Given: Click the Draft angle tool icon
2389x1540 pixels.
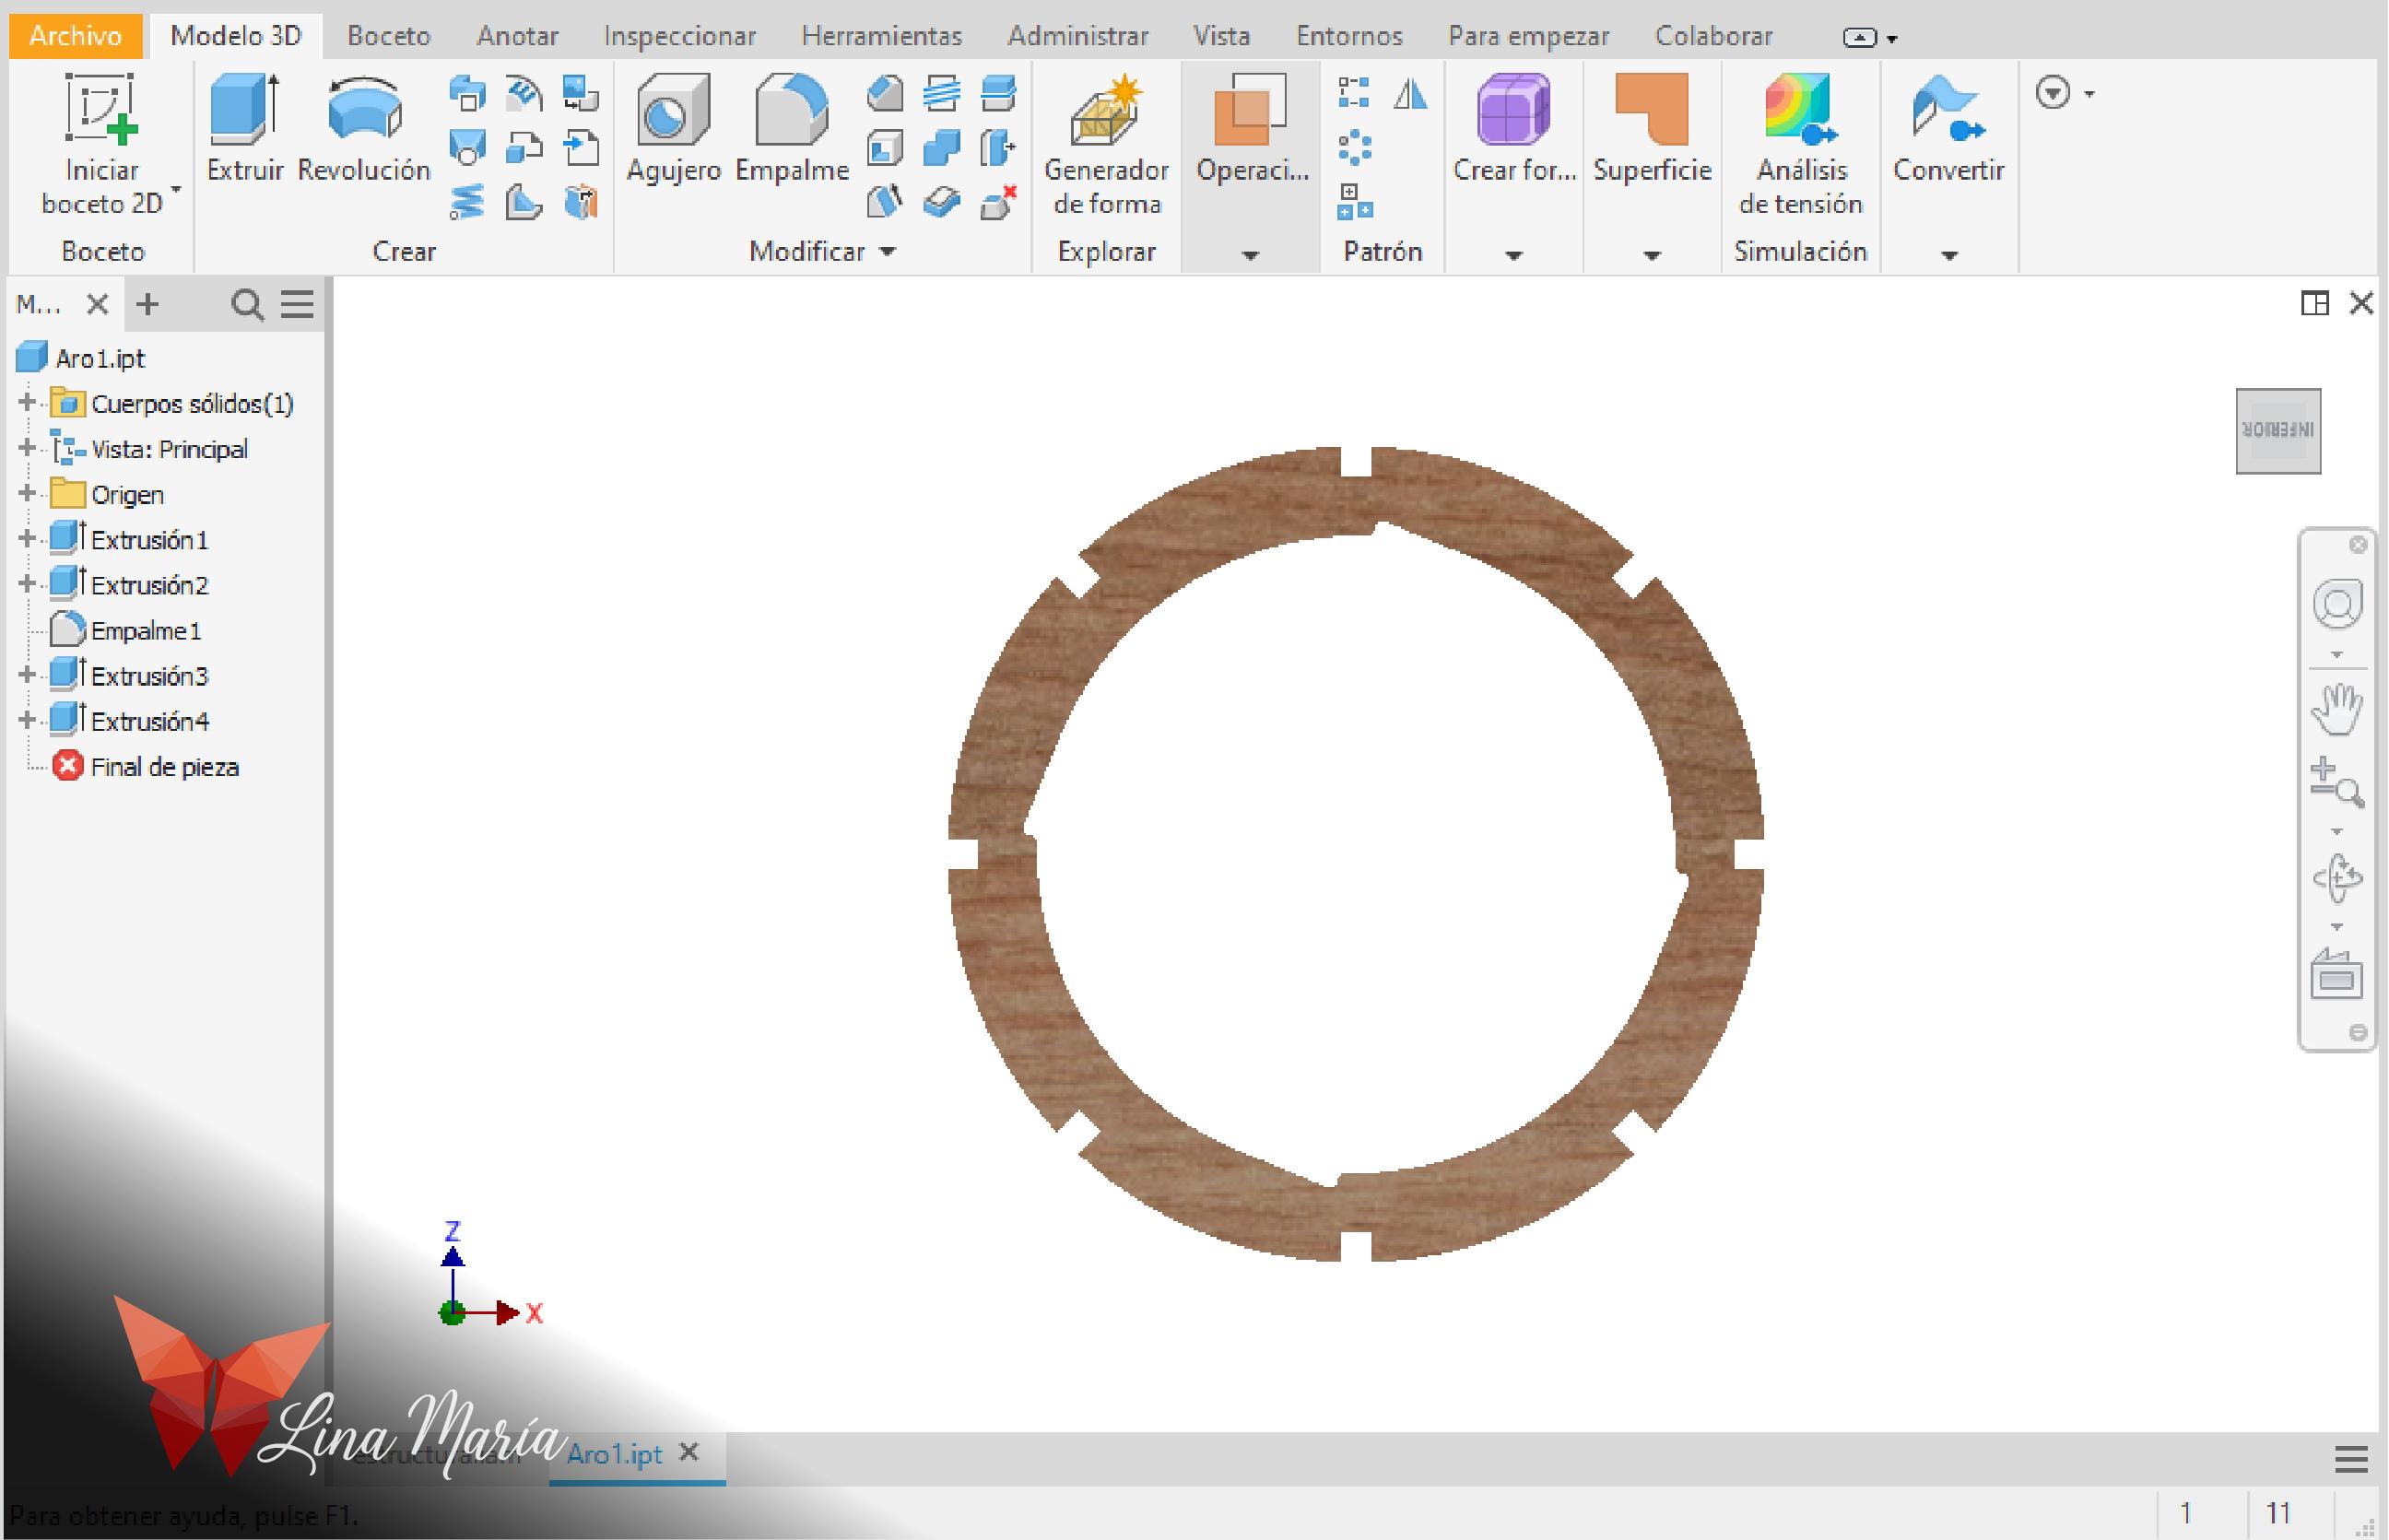Looking at the screenshot, I should pos(885,202).
